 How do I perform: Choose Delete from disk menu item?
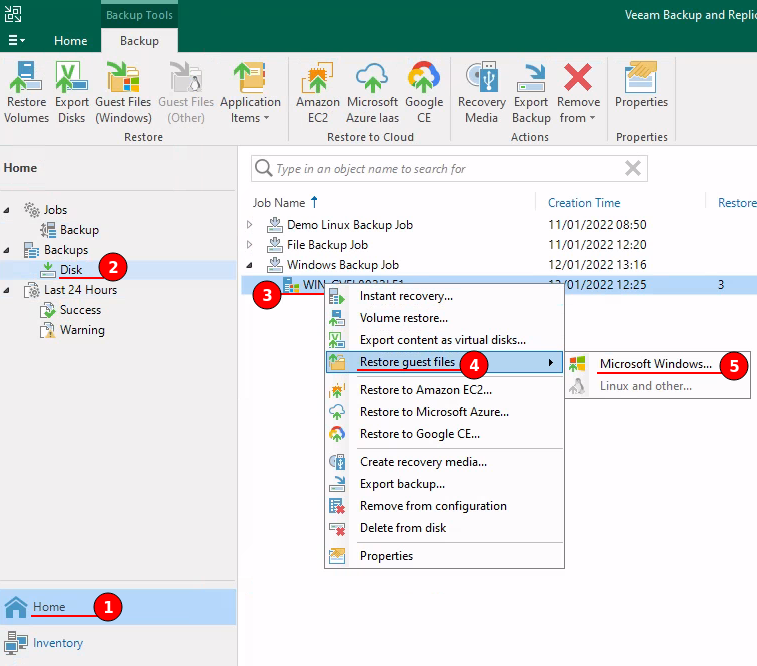[444, 528]
